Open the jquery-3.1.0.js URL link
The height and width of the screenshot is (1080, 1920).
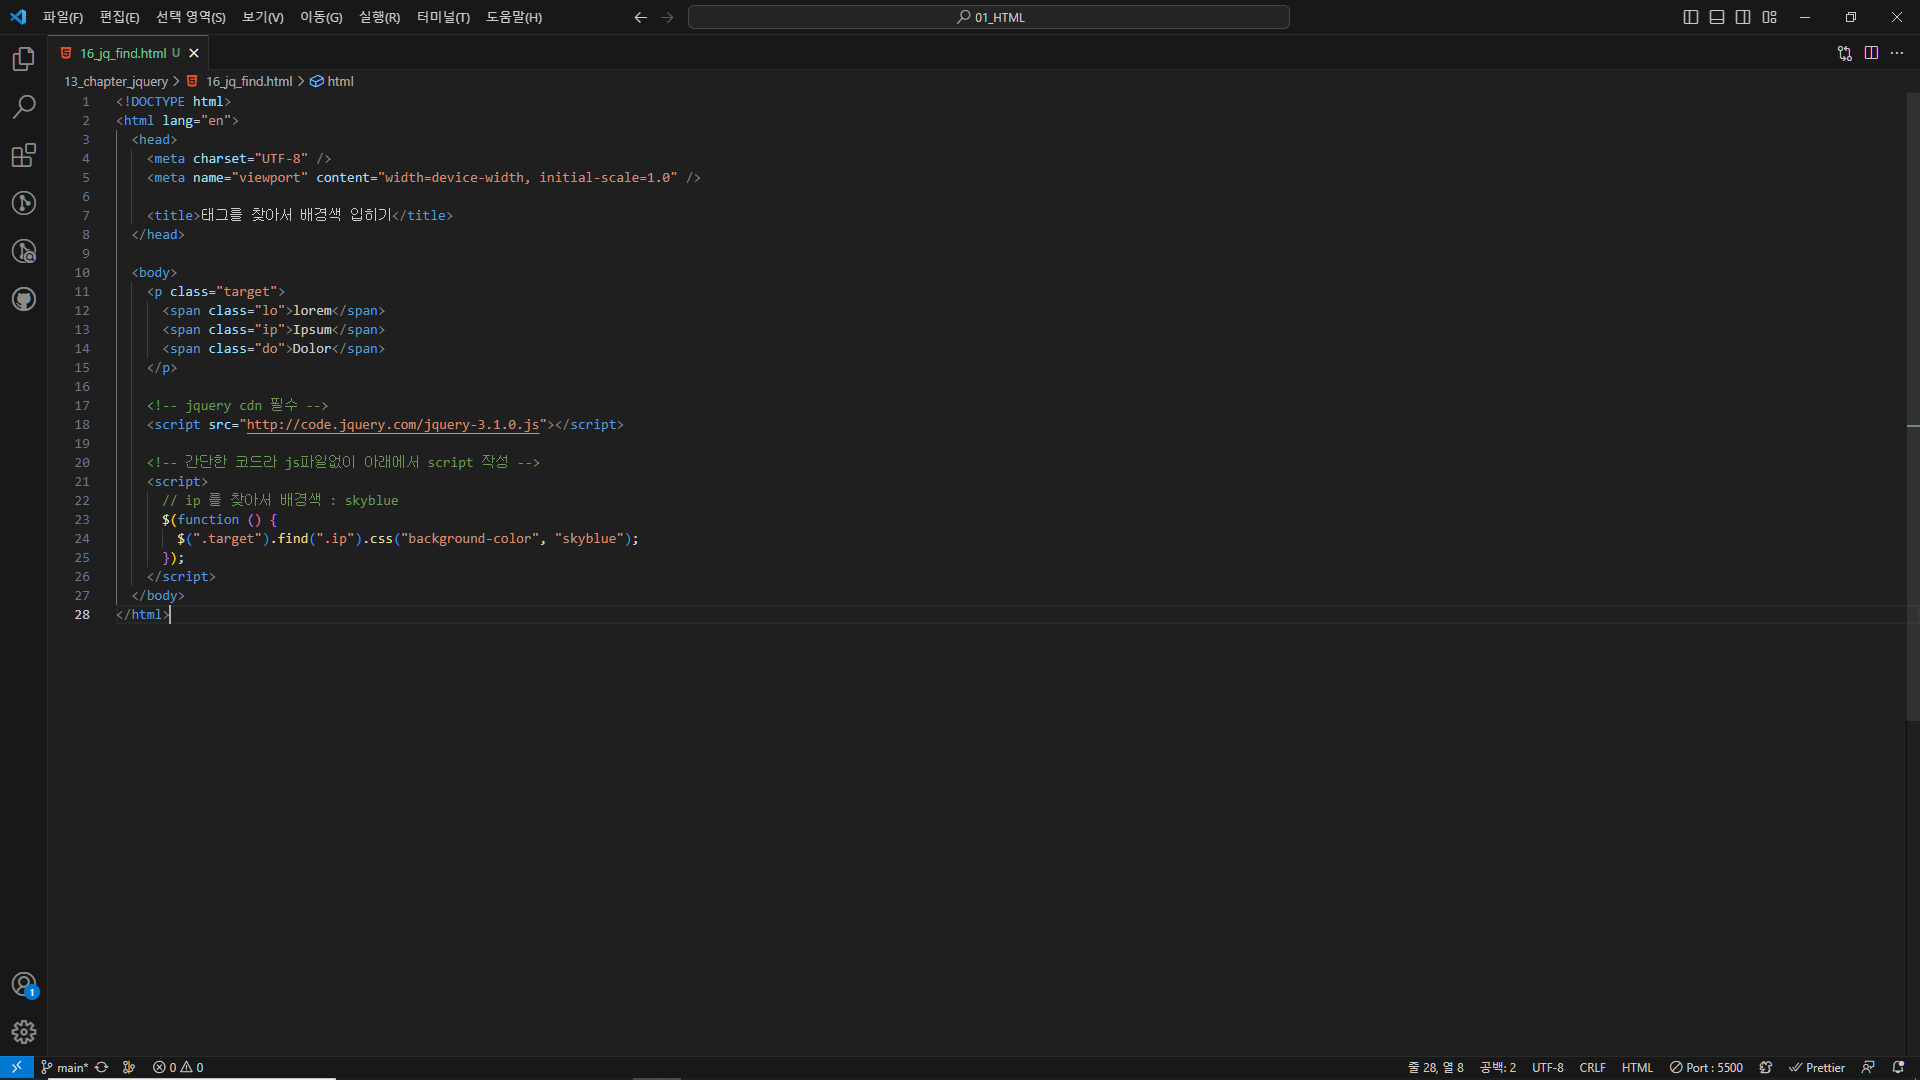point(393,424)
